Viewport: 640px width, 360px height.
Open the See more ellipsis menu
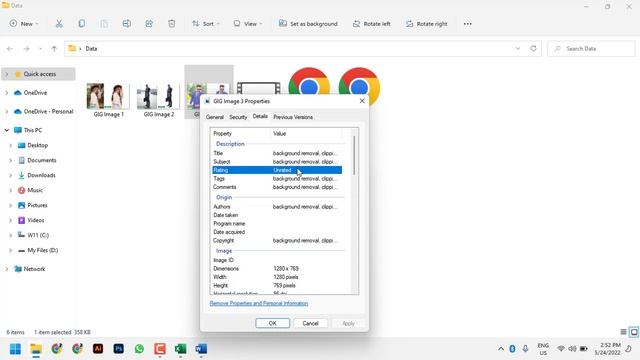[x=468, y=24]
